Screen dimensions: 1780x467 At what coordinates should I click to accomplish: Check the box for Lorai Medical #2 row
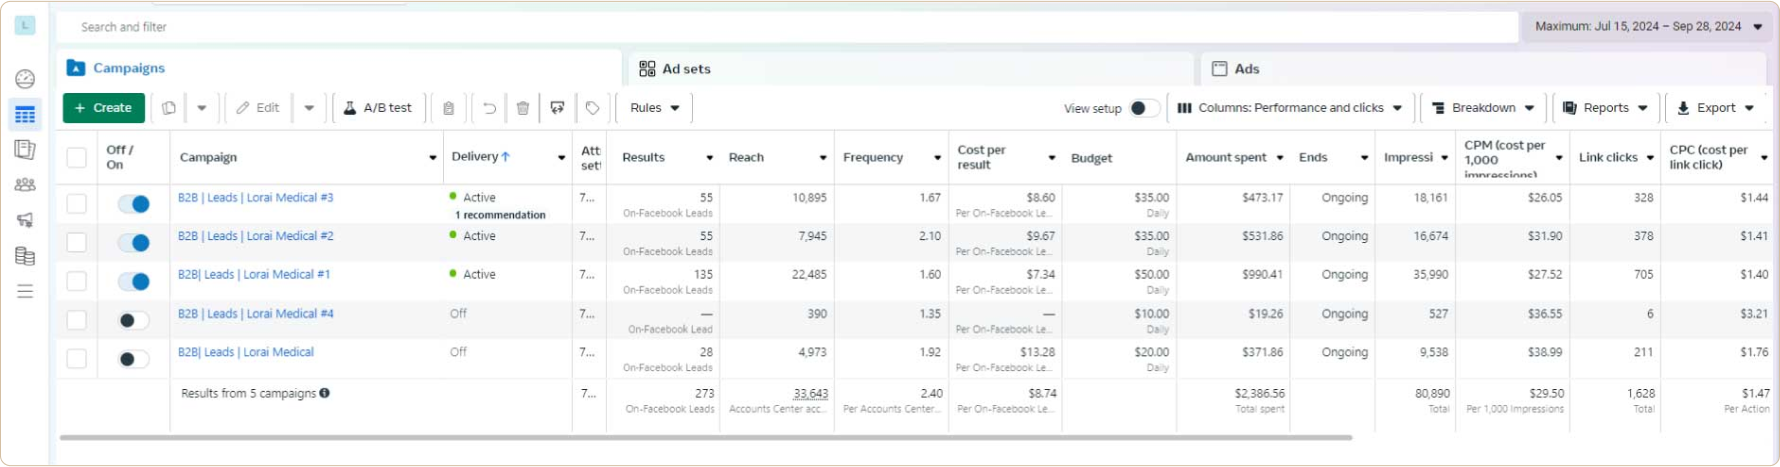click(76, 243)
